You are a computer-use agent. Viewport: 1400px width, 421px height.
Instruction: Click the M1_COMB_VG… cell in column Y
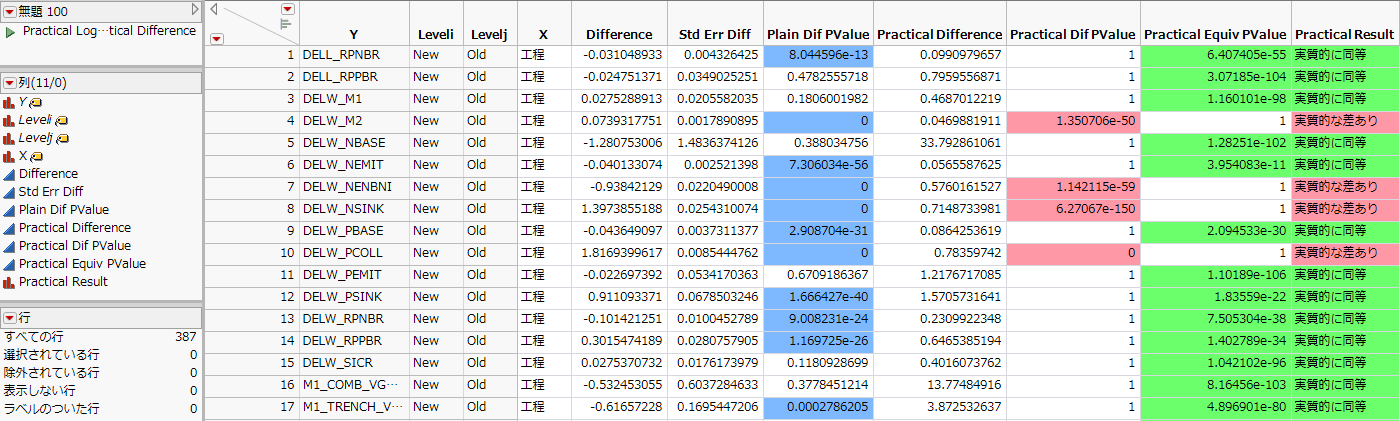tap(354, 385)
